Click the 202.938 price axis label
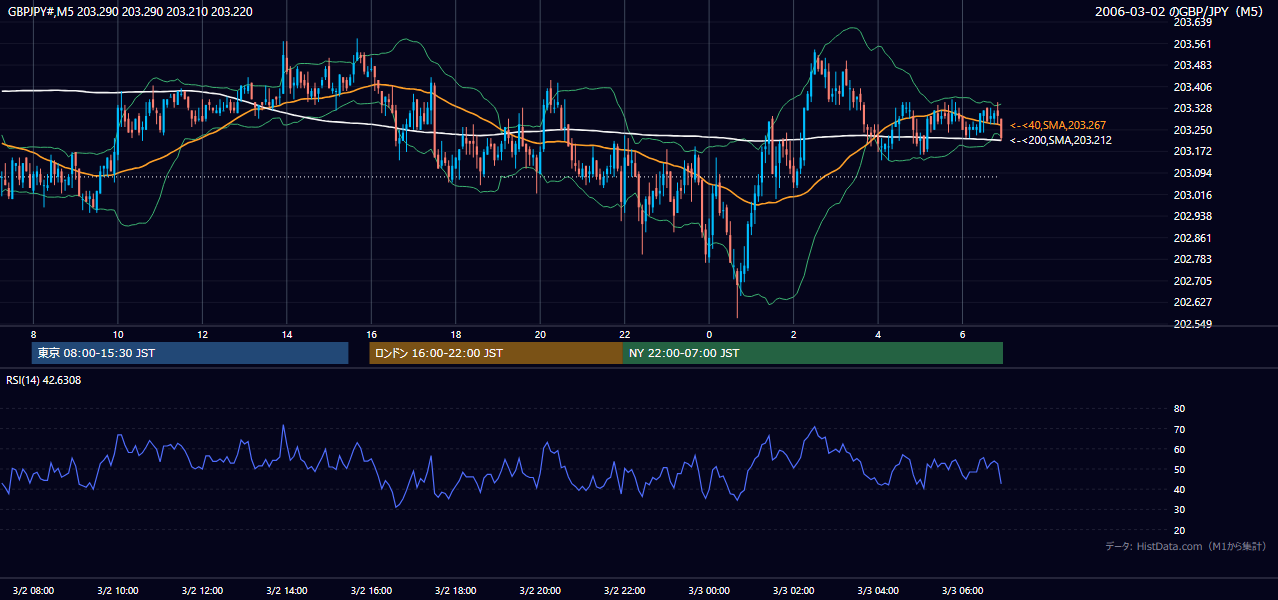This screenshot has width=1278, height=600. 1192,216
